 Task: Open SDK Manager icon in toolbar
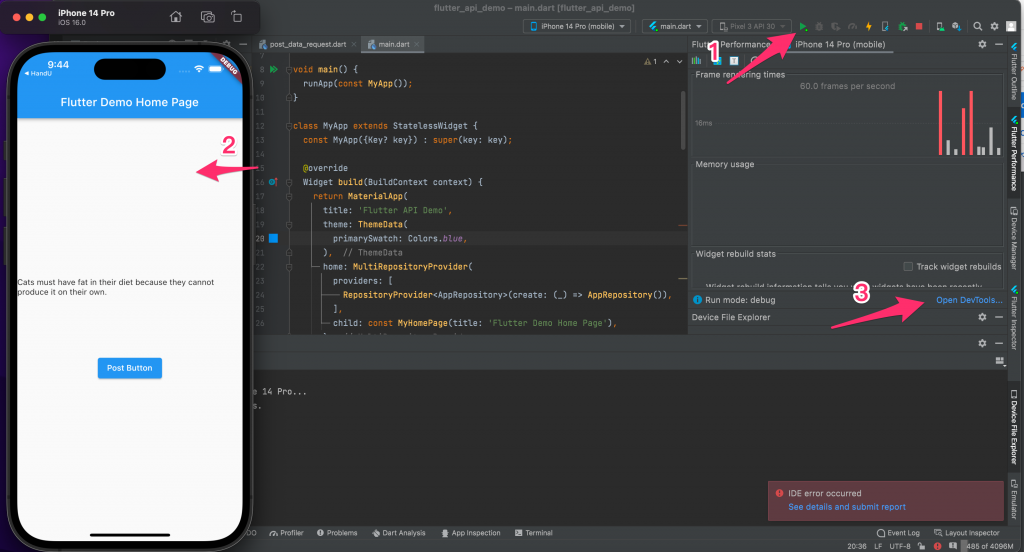(x=956, y=27)
